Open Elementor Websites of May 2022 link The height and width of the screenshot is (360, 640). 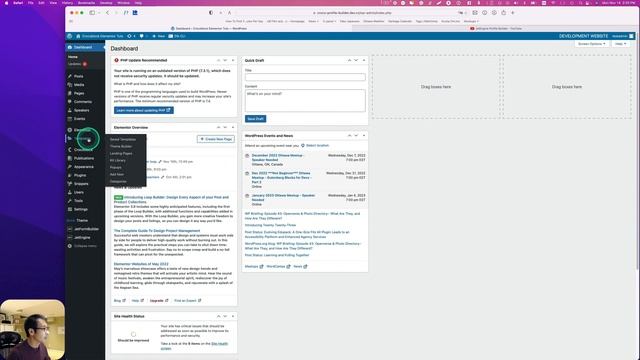[x=141, y=264]
